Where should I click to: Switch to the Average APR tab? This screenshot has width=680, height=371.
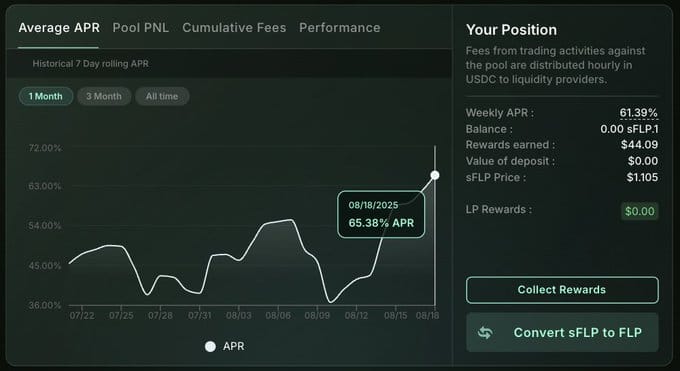pos(59,28)
